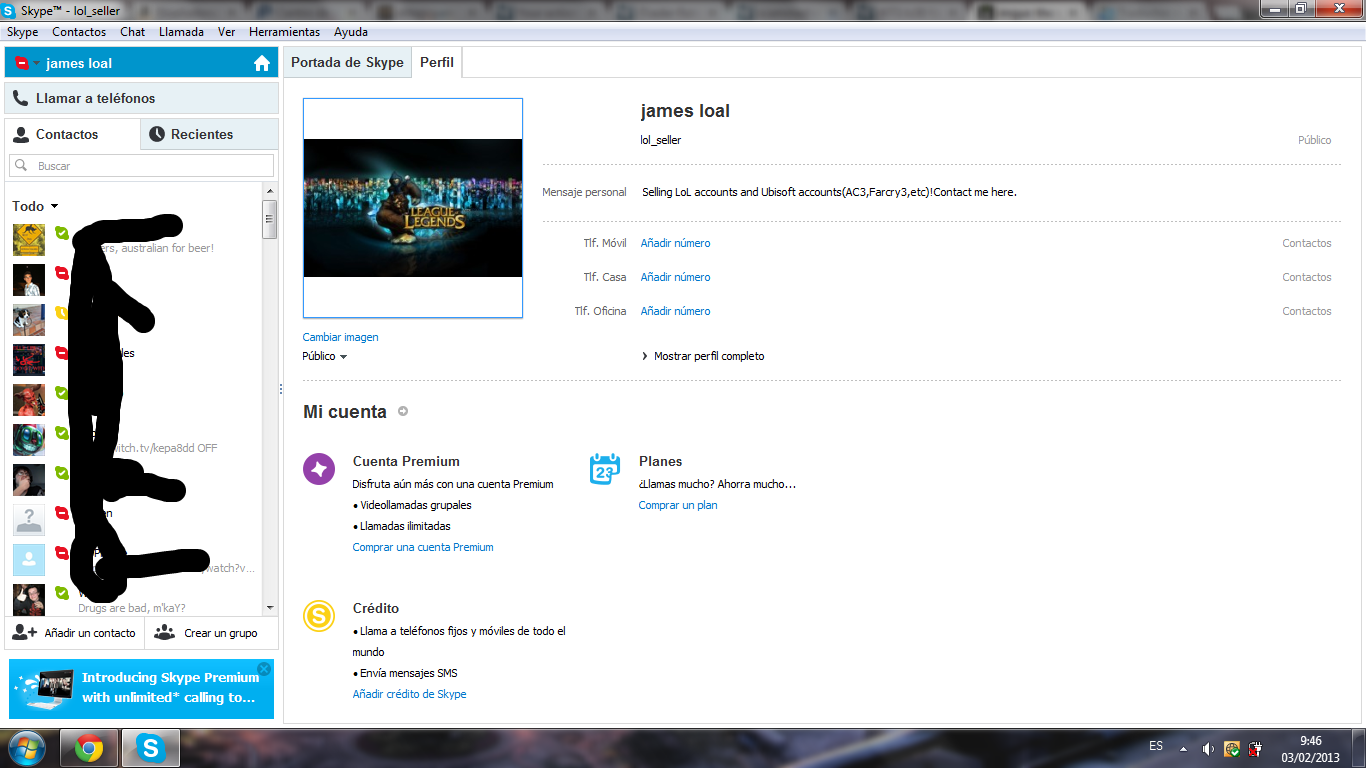Open the Contactos menu in menu bar
The image size is (1366, 768).
tap(79, 32)
